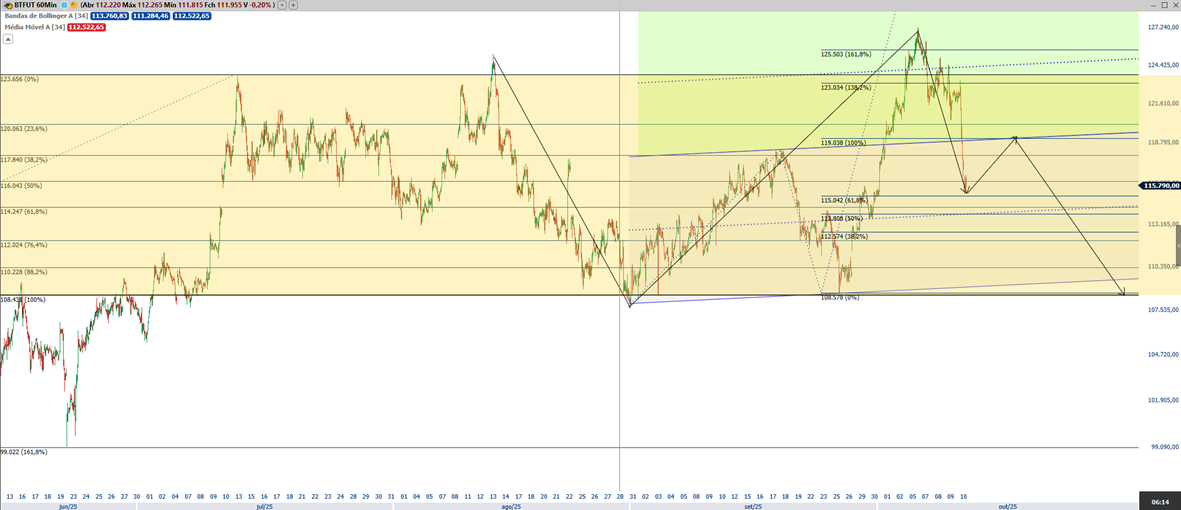Select the set/25 month on time axis
1181x510 pixels.
point(753,506)
